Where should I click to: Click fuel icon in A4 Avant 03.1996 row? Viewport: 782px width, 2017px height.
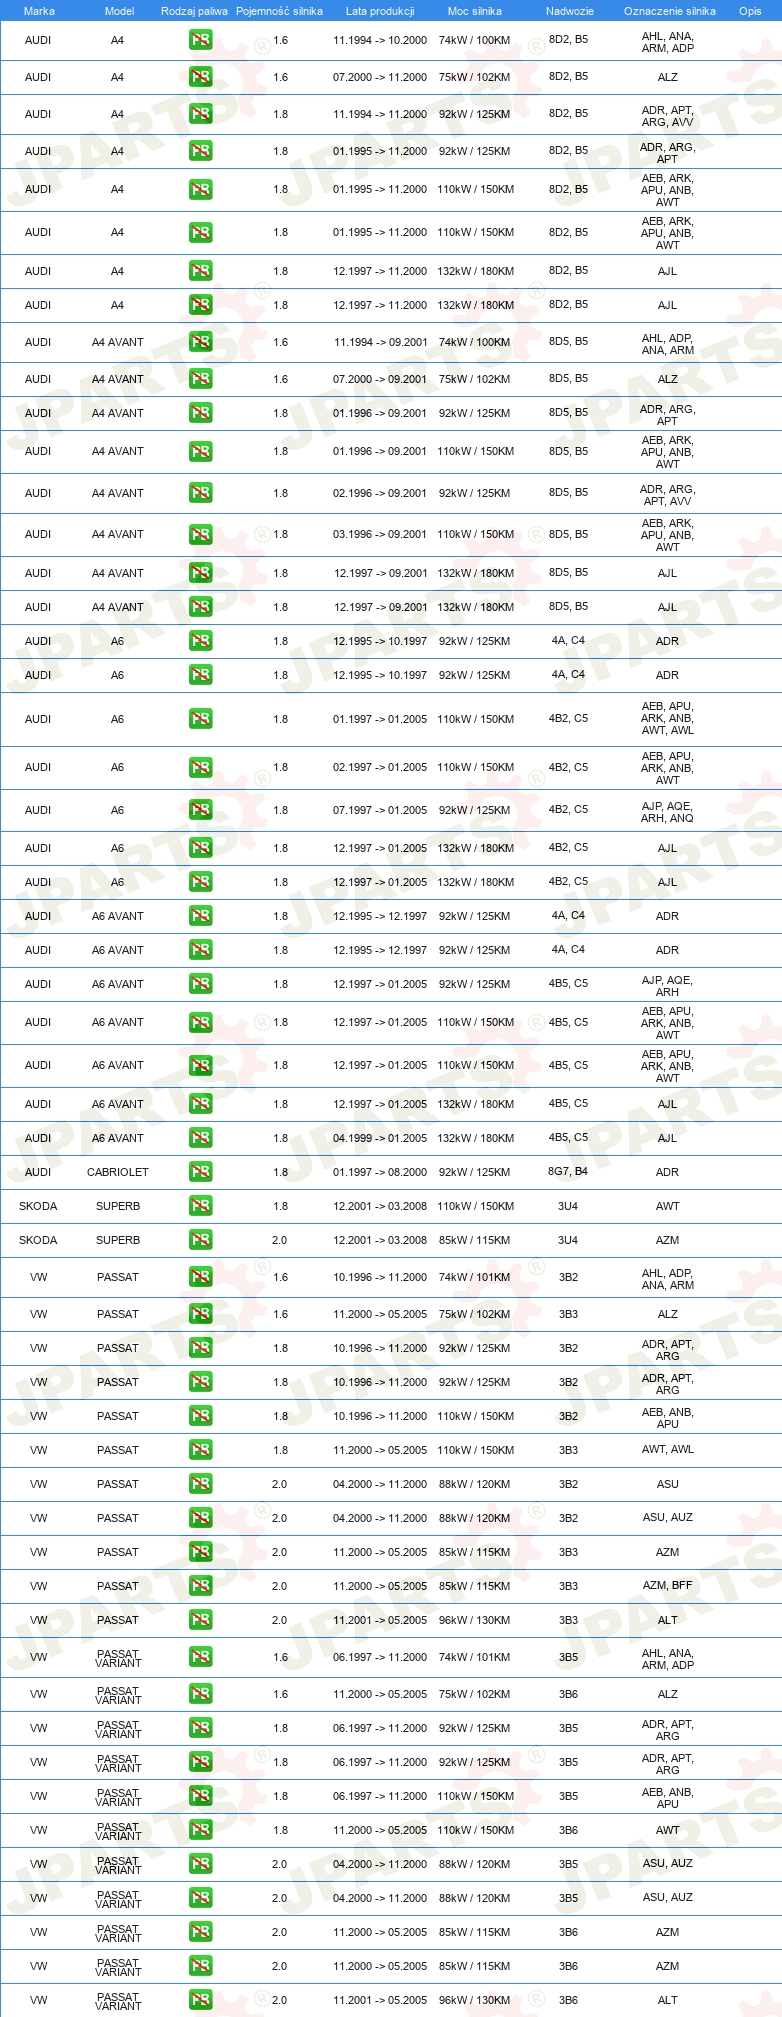tap(200, 535)
